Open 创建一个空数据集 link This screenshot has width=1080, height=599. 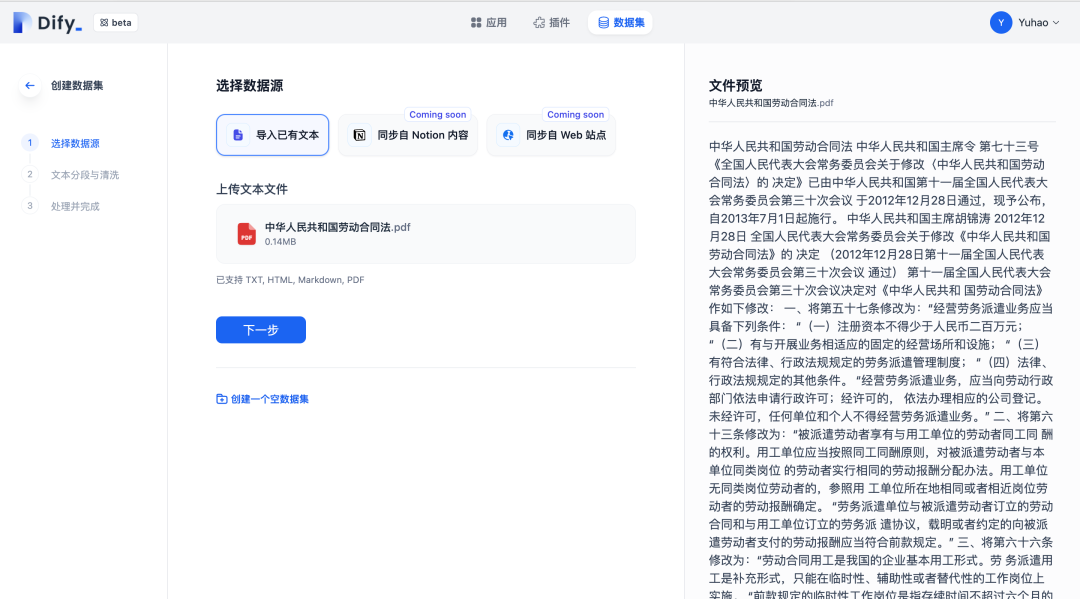(269, 399)
